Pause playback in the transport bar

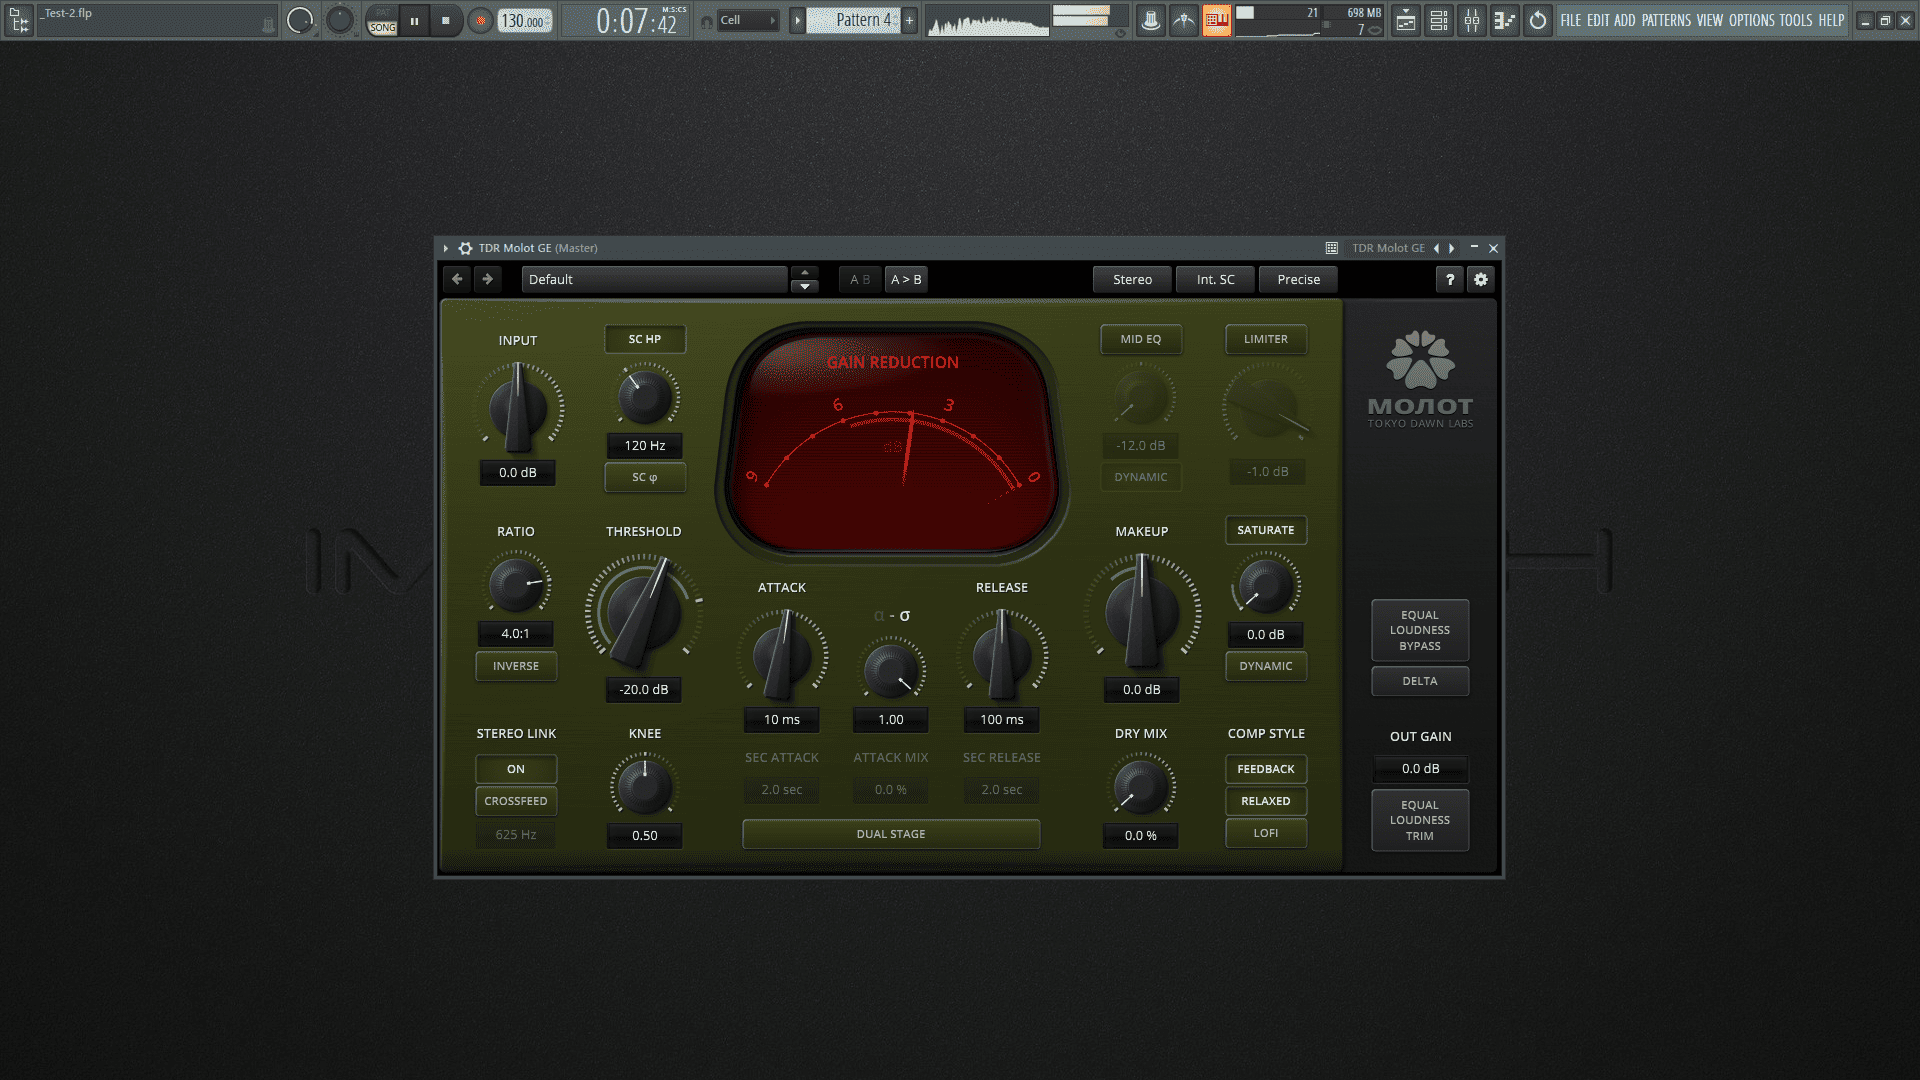pos(414,20)
